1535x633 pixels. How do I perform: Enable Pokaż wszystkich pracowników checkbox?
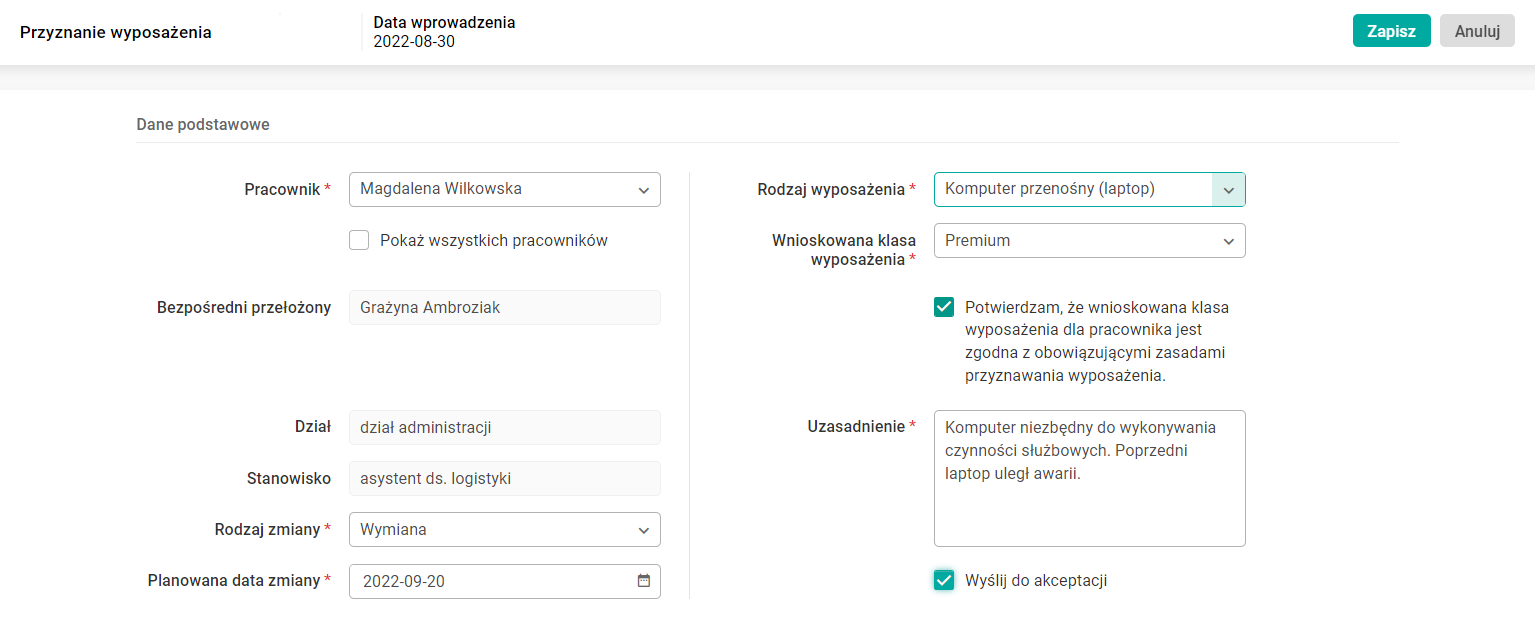[x=359, y=240]
